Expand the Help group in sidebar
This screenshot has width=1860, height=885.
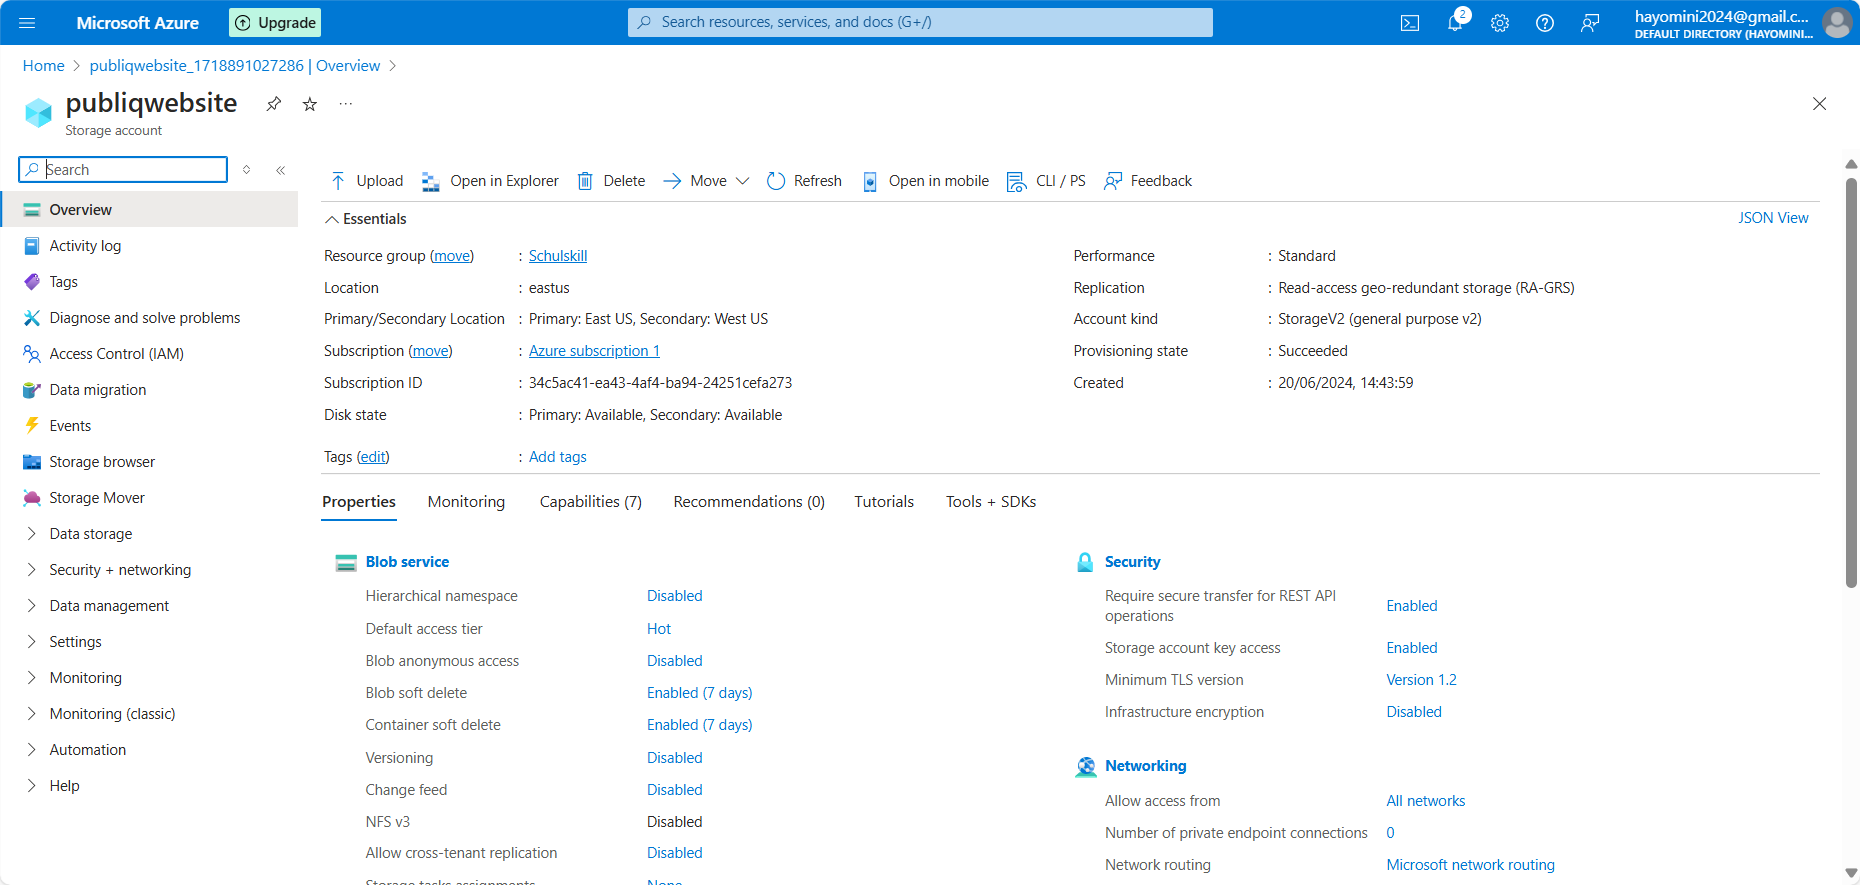tap(150, 786)
